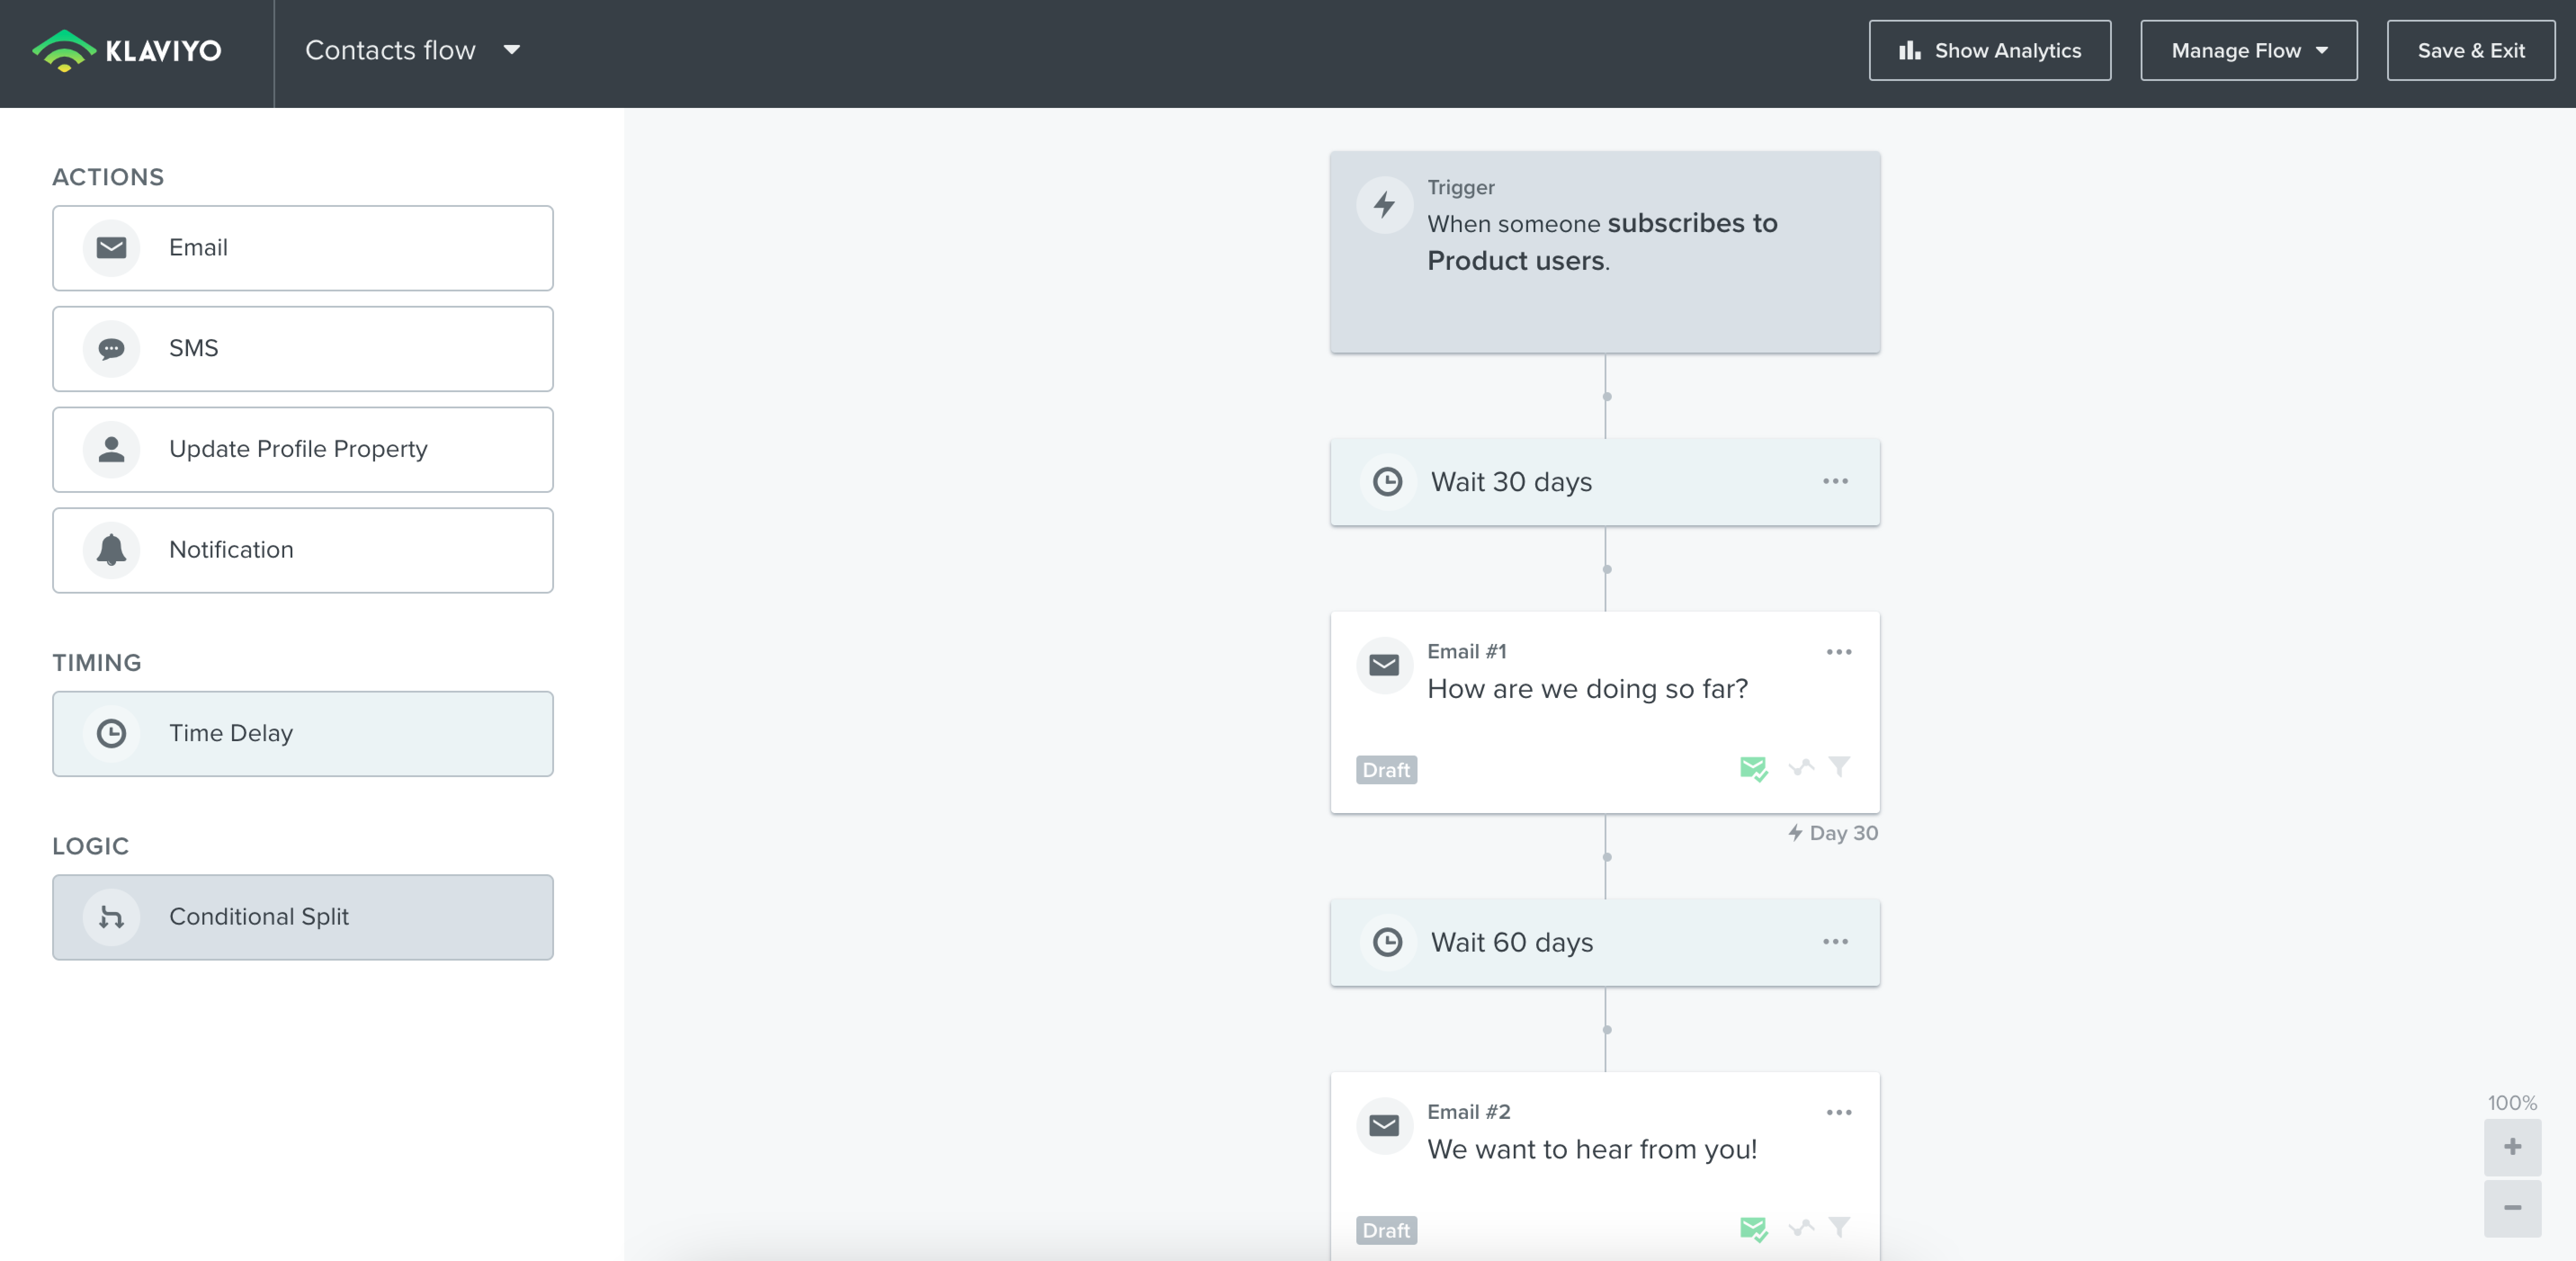
Task: Click the Email #1 Draft status badge
Action: (1386, 770)
